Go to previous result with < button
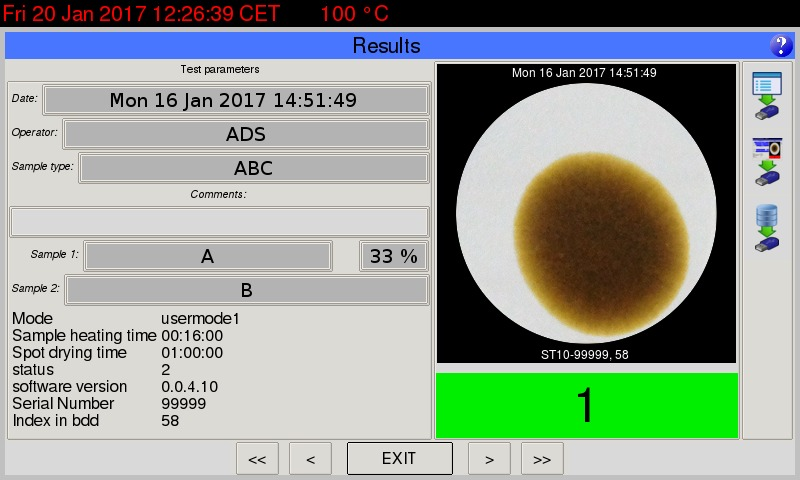Screen dimensions: 800x480 (x=310, y=459)
